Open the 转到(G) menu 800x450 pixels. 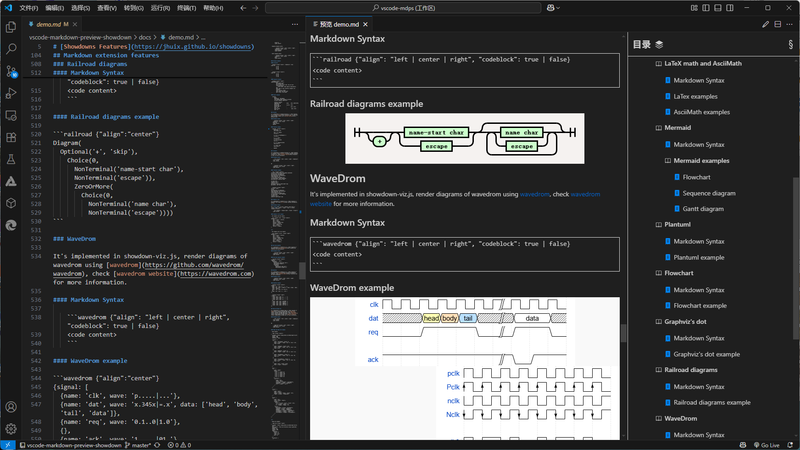133,8
